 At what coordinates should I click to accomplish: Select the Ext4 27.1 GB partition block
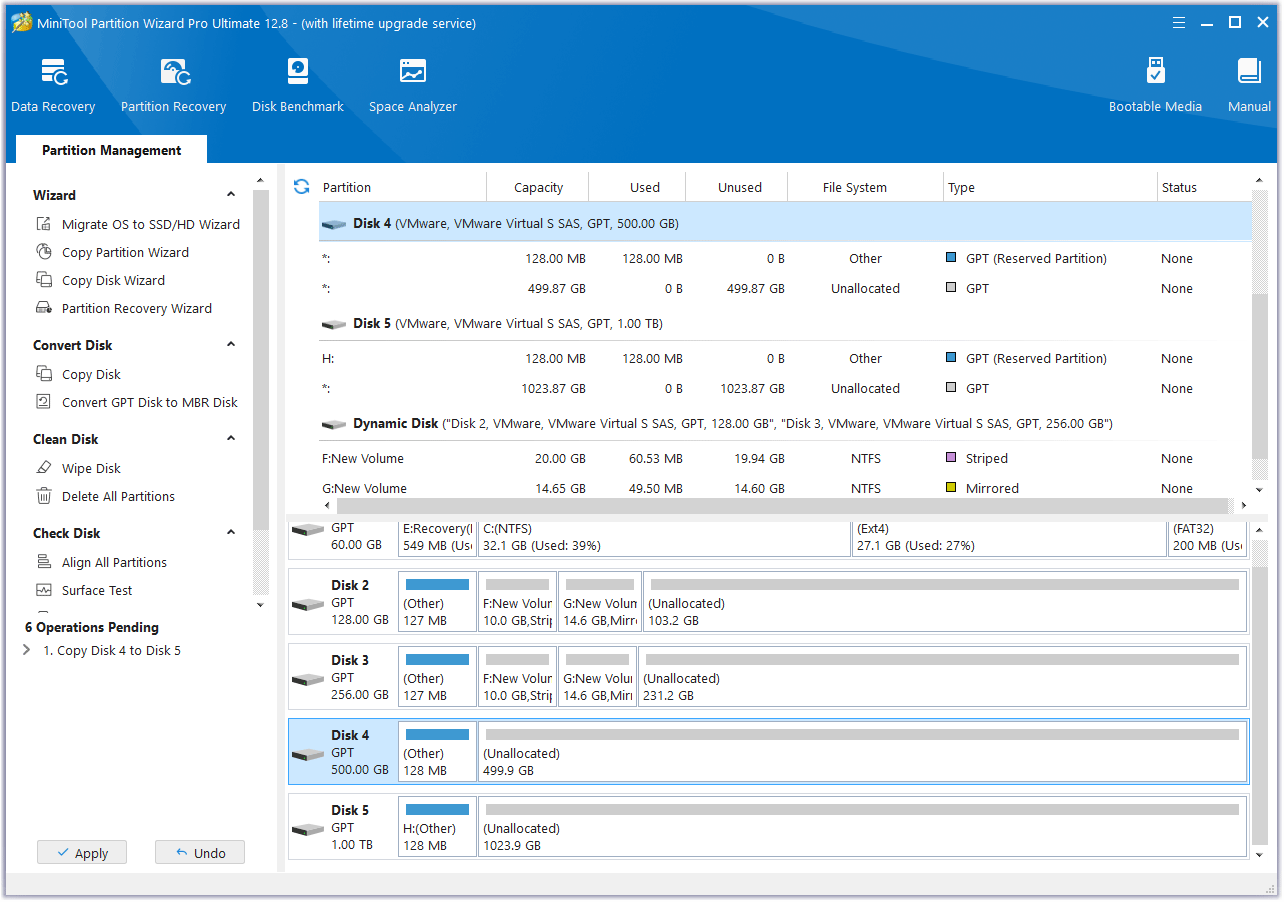click(1009, 538)
